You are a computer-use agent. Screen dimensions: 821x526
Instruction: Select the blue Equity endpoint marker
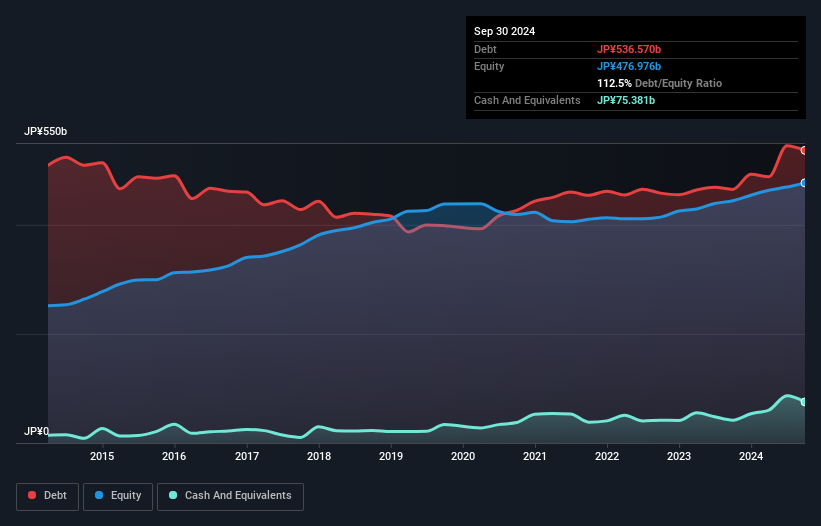(x=804, y=183)
